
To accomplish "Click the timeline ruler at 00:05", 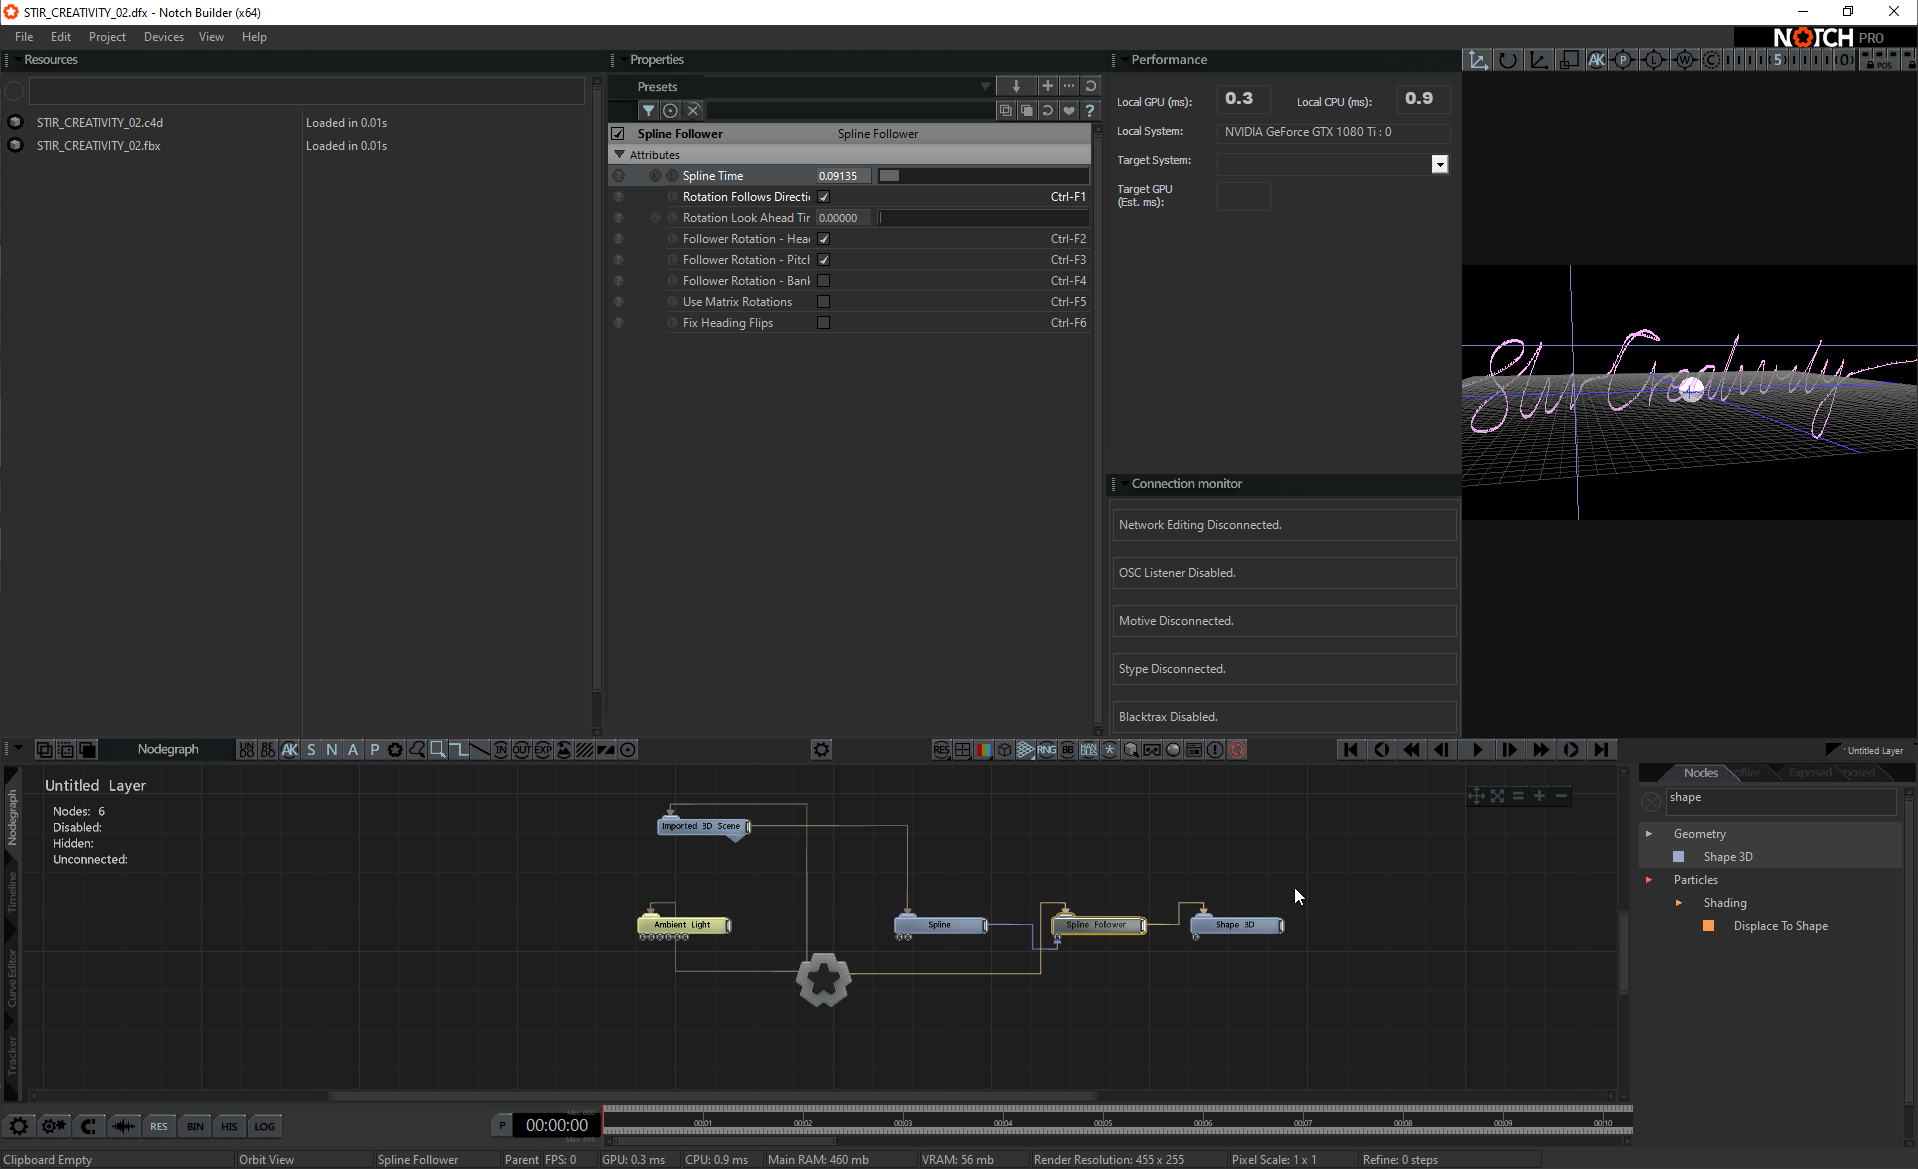I will pos(1103,1124).
